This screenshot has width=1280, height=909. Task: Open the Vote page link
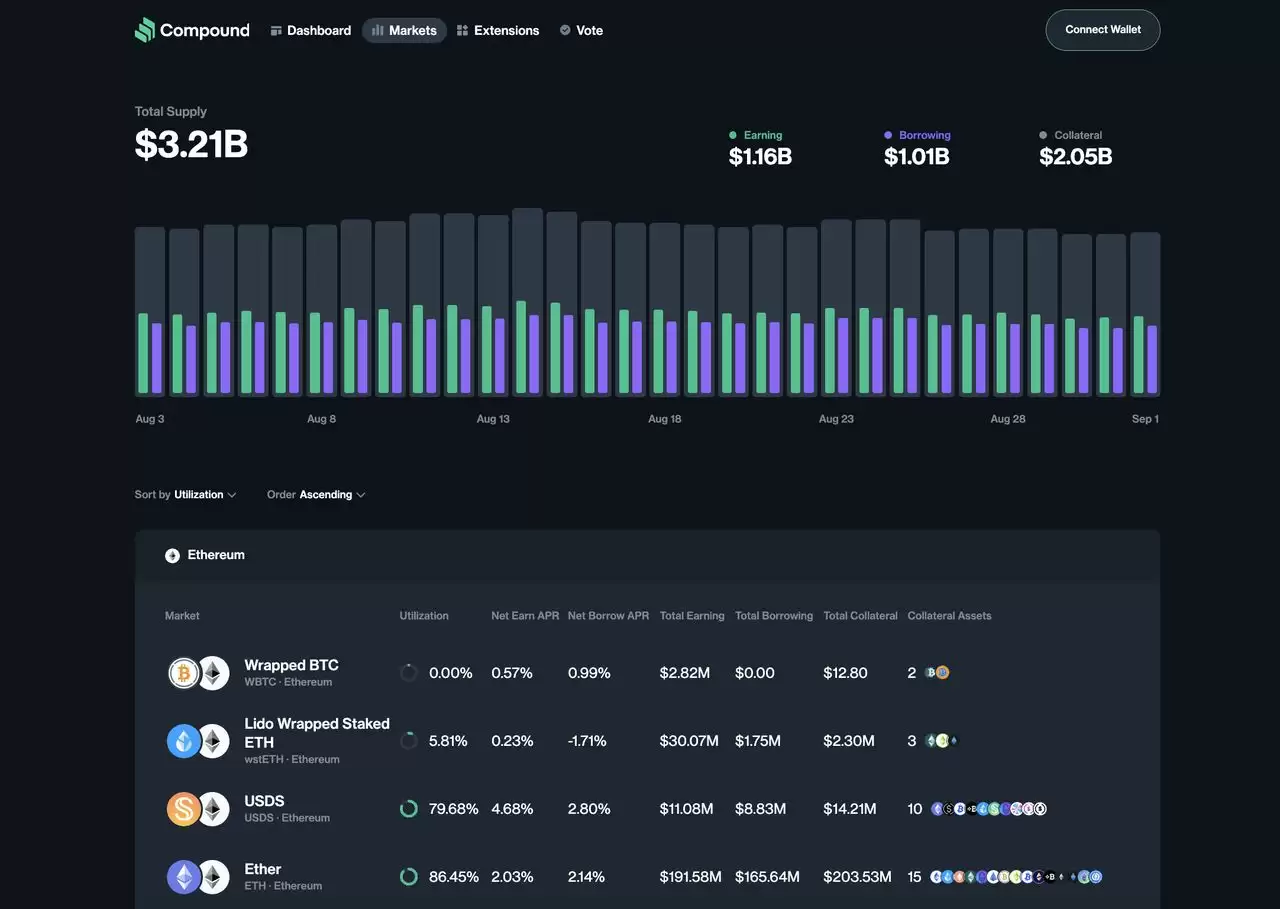pos(581,31)
